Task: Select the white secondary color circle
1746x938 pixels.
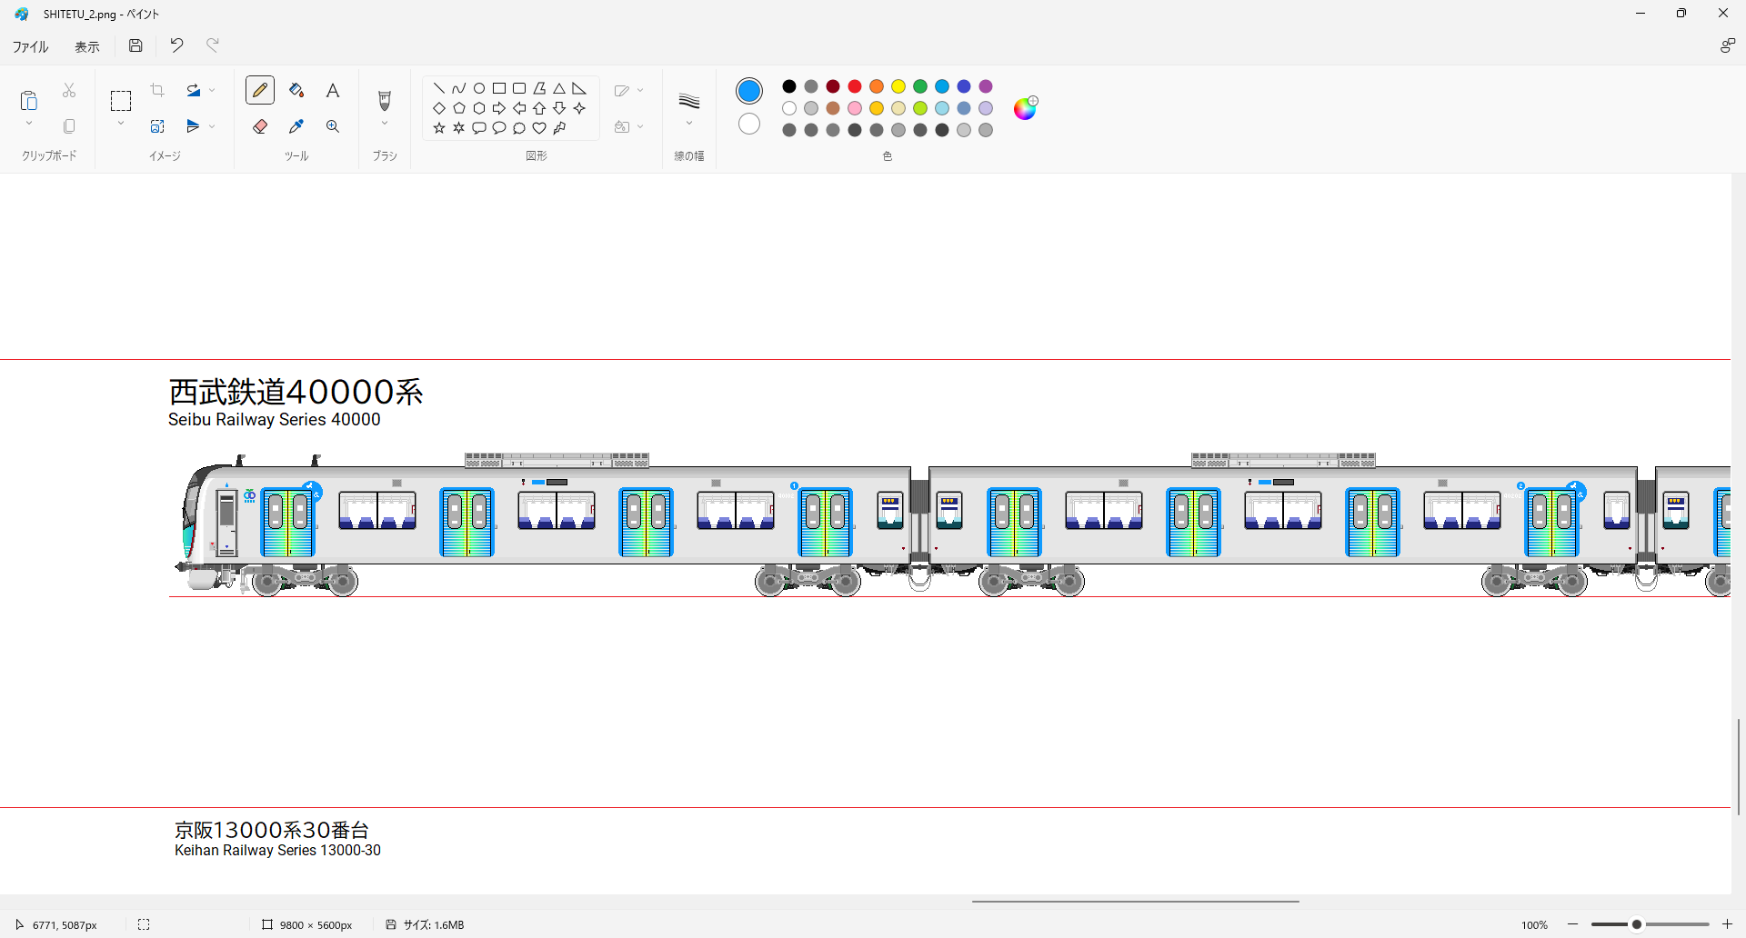Action: 749,124
